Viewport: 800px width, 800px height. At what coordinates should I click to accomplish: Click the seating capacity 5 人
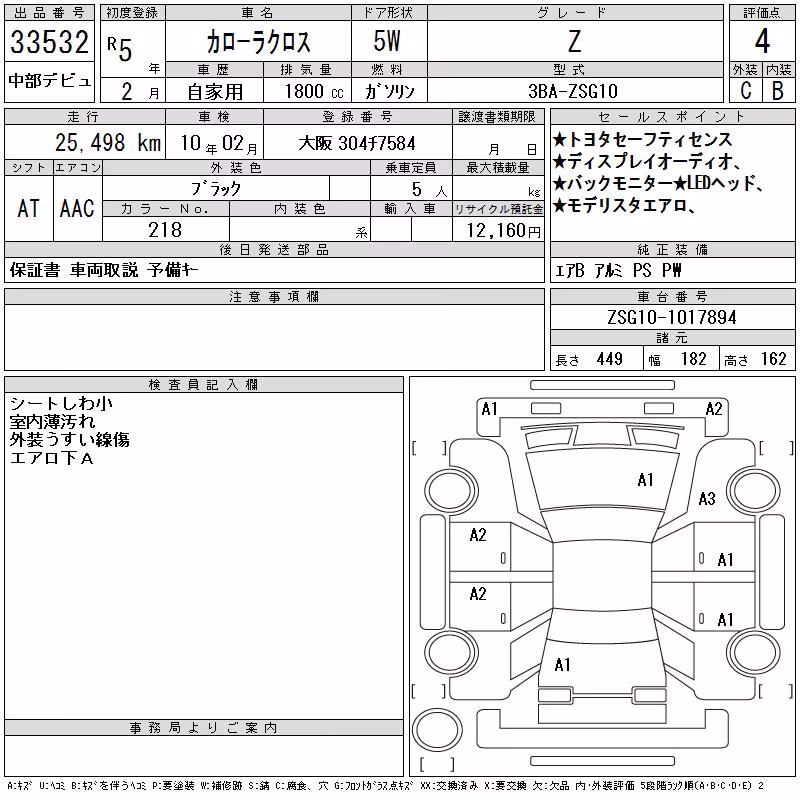coord(429,190)
